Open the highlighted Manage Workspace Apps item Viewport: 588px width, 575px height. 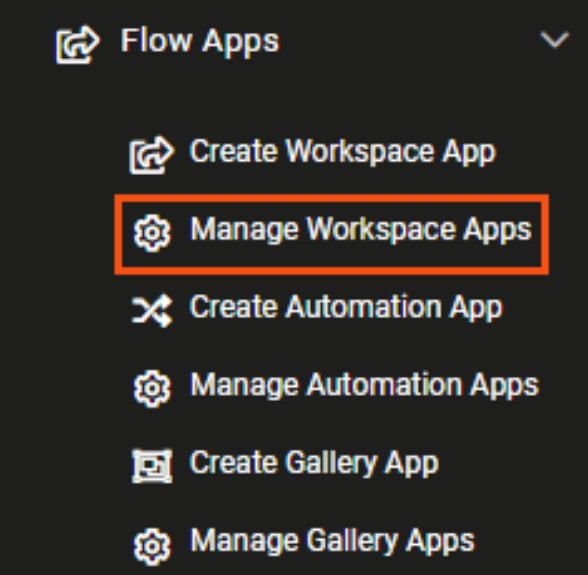pyautogui.click(x=332, y=234)
